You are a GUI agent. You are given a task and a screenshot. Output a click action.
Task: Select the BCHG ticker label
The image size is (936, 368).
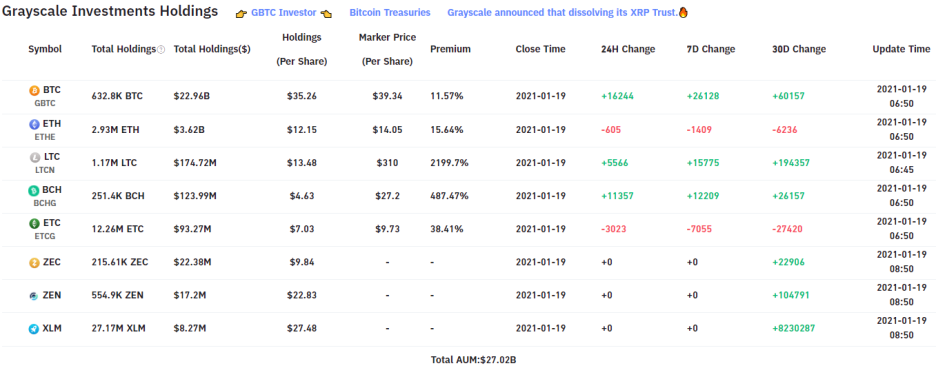(x=45, y=203)
